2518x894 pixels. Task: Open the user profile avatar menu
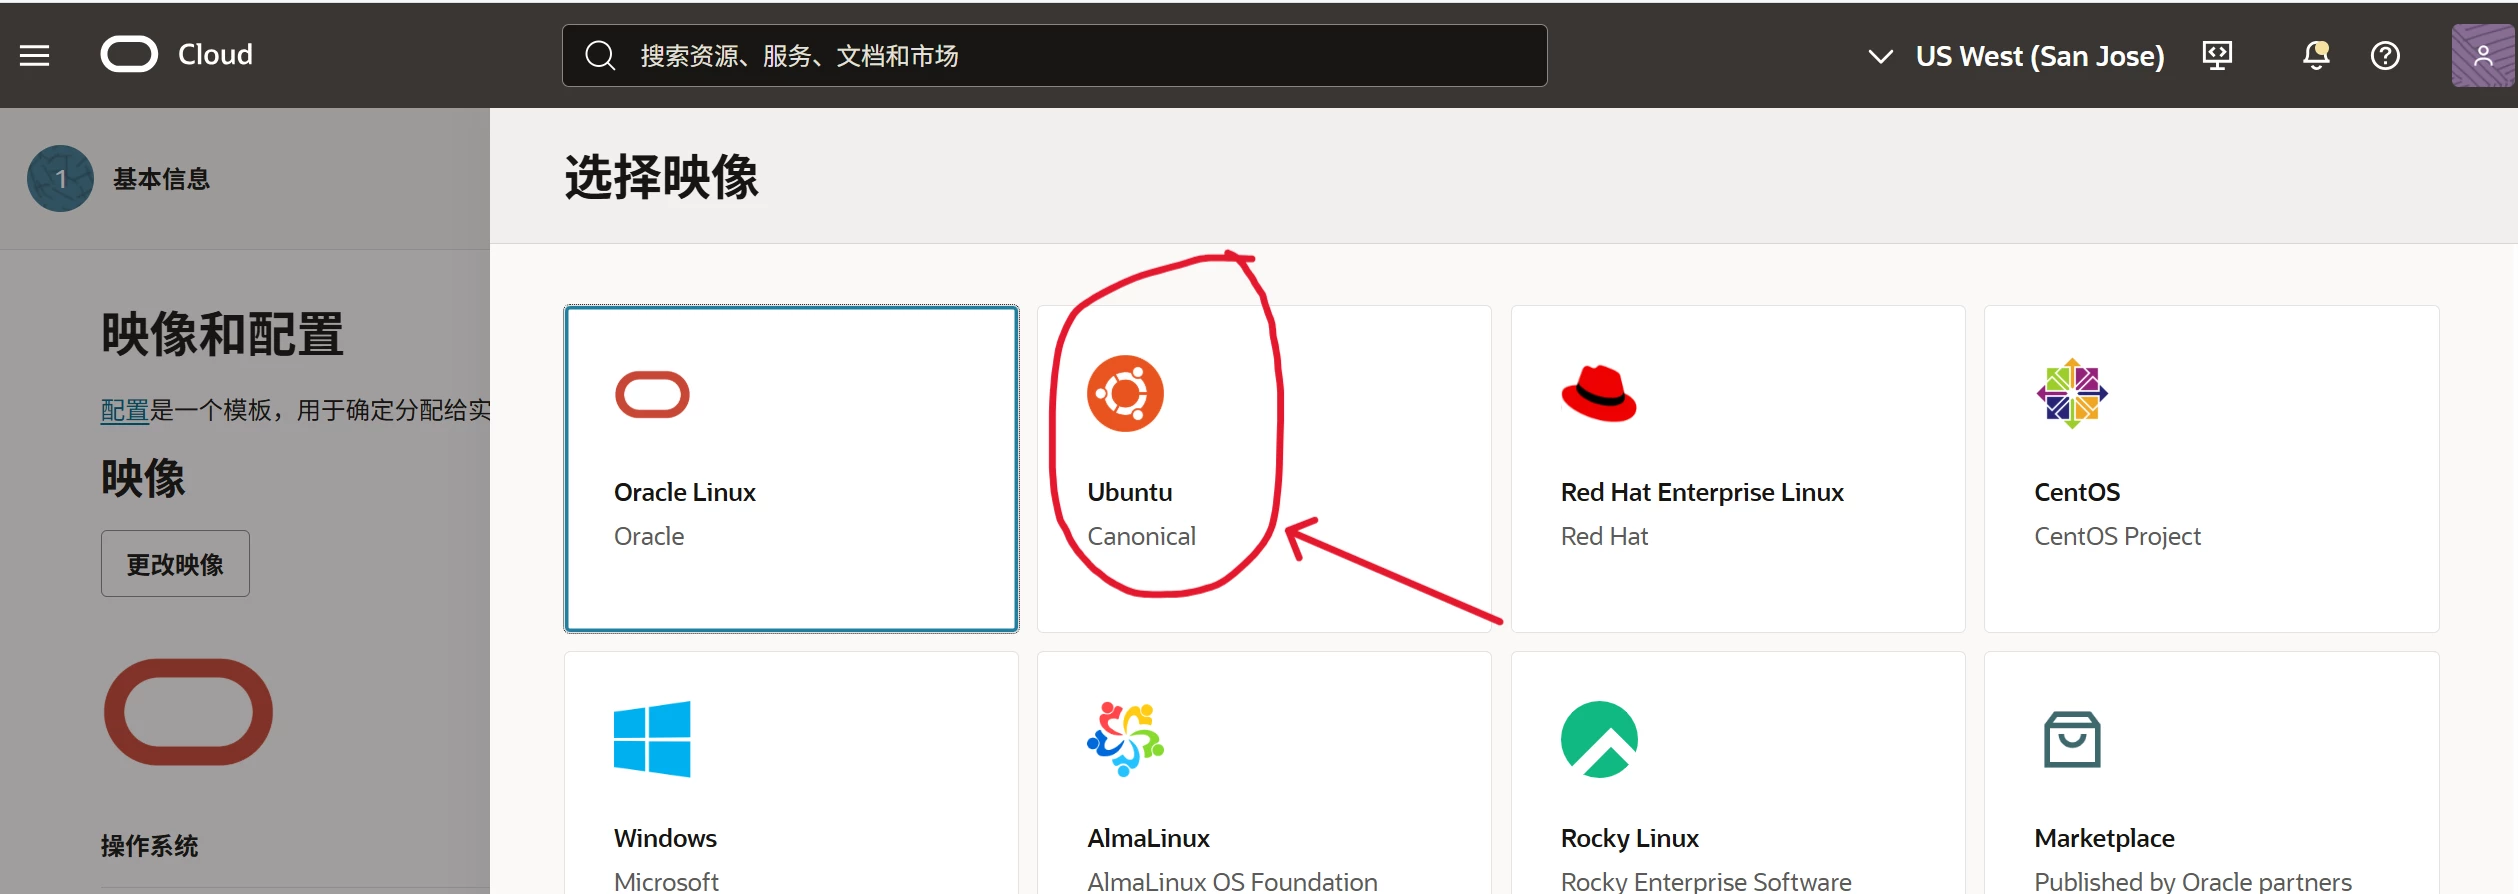[x=2482, y=55]
